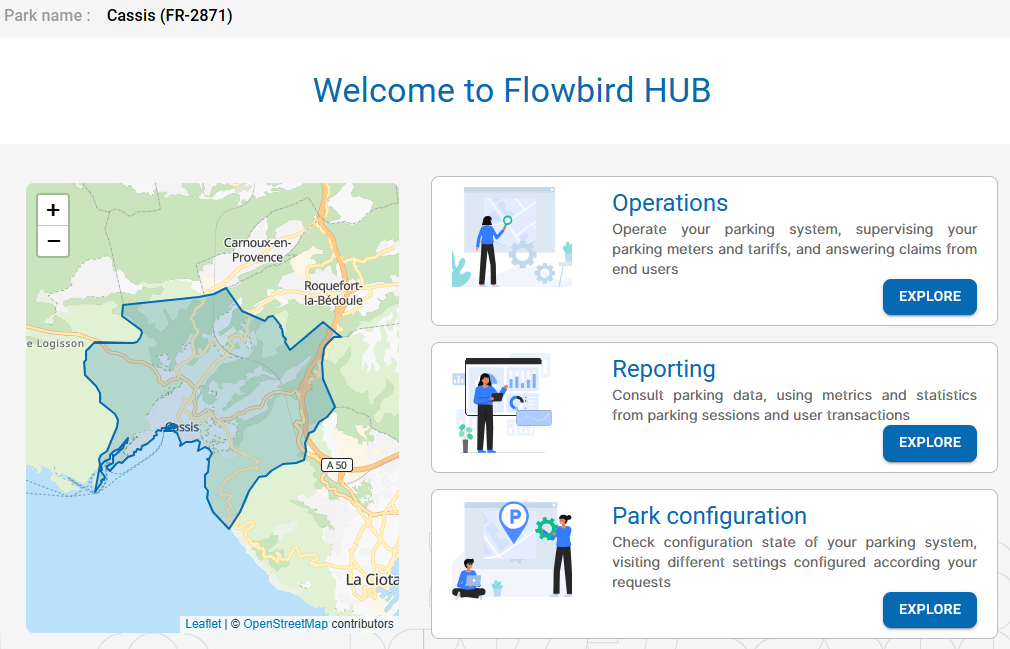Click the Operations heading
This screenshot has width=1010, height=649.
pyautogui.click(x=670, y=203)
